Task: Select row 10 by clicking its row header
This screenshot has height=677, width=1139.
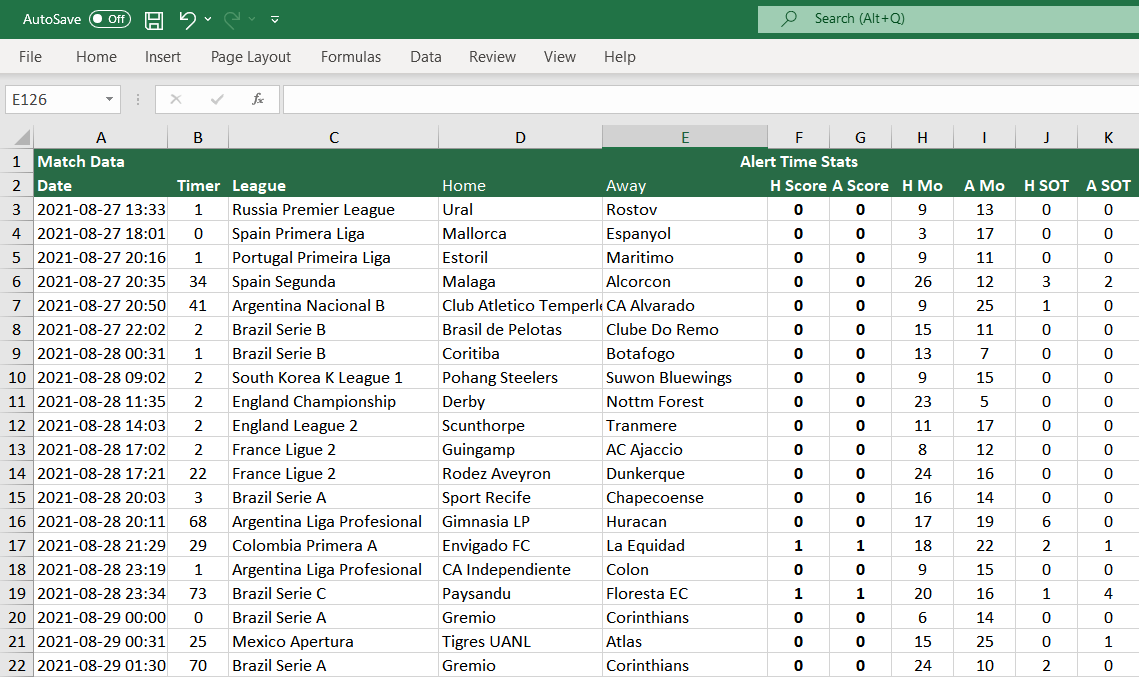Action: (x=15, y=377)
